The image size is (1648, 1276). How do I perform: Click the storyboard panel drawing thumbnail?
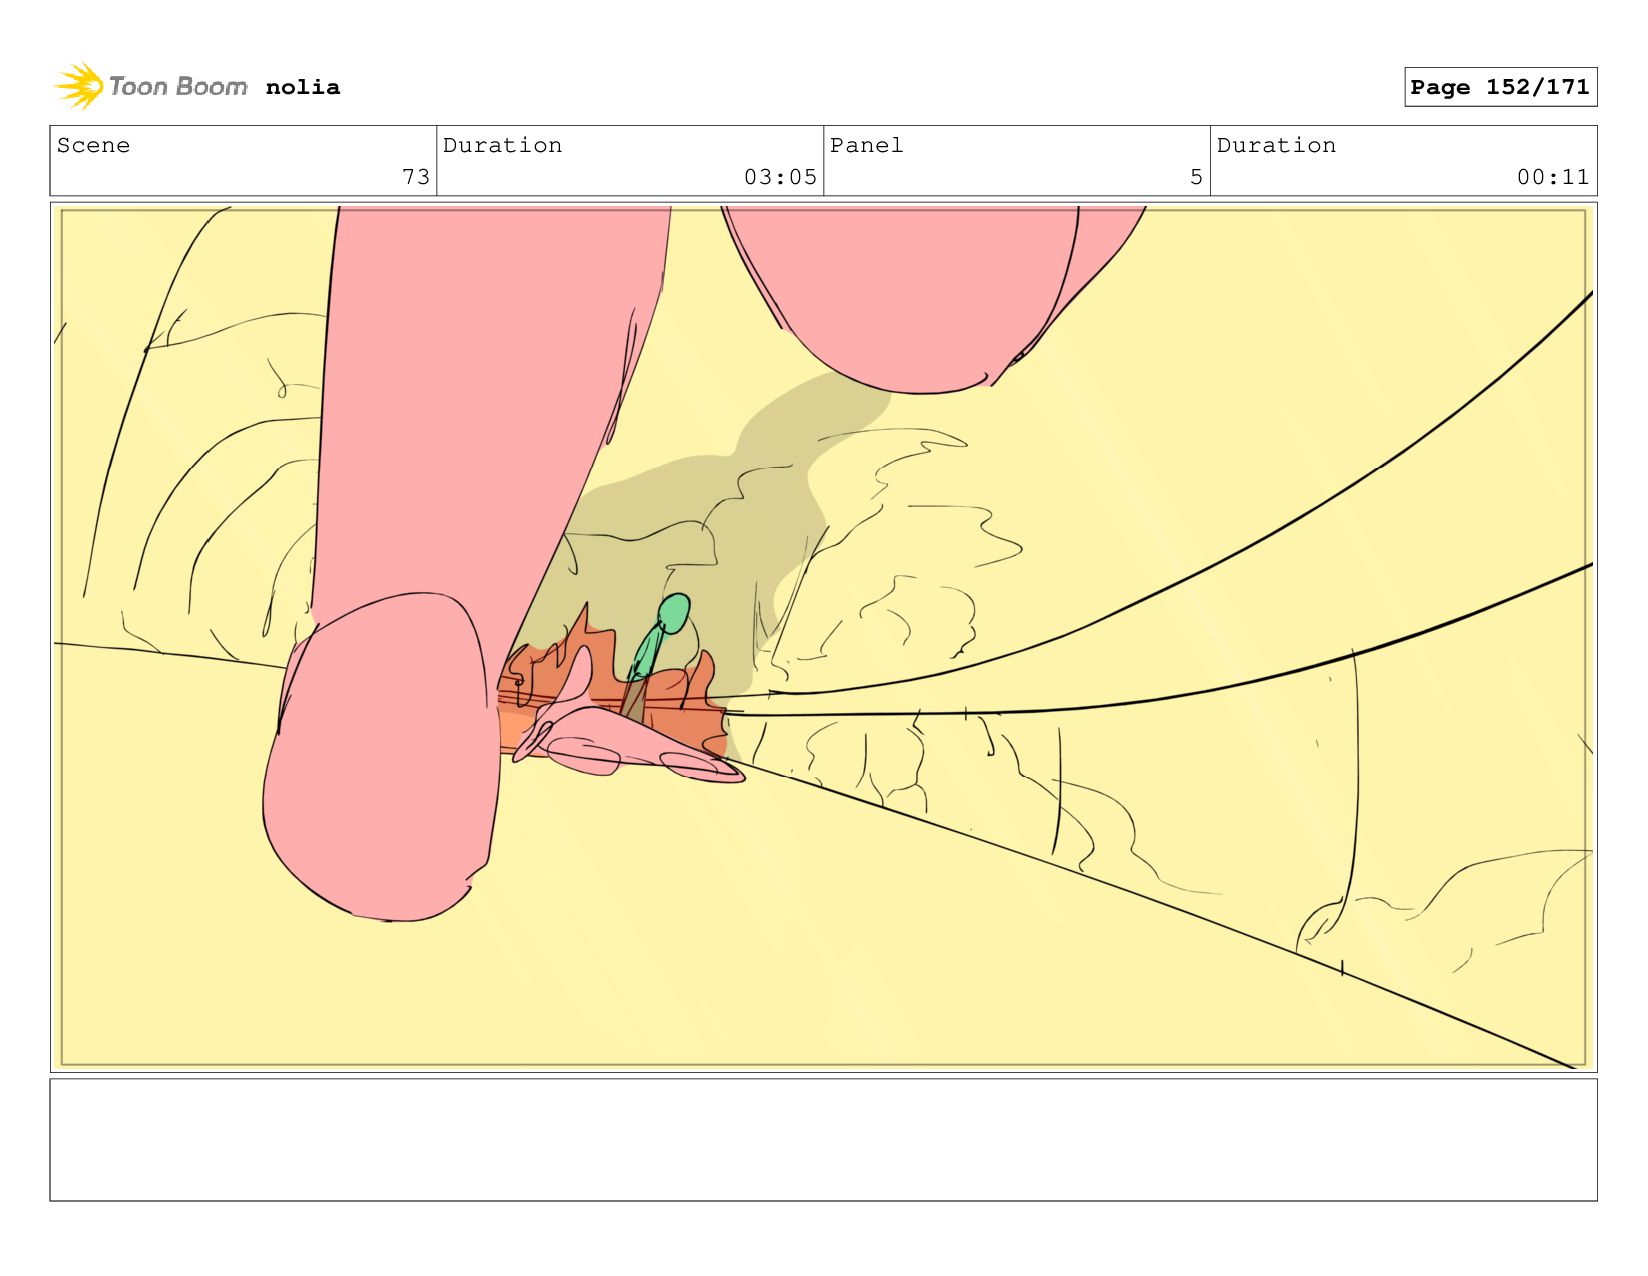823,637
